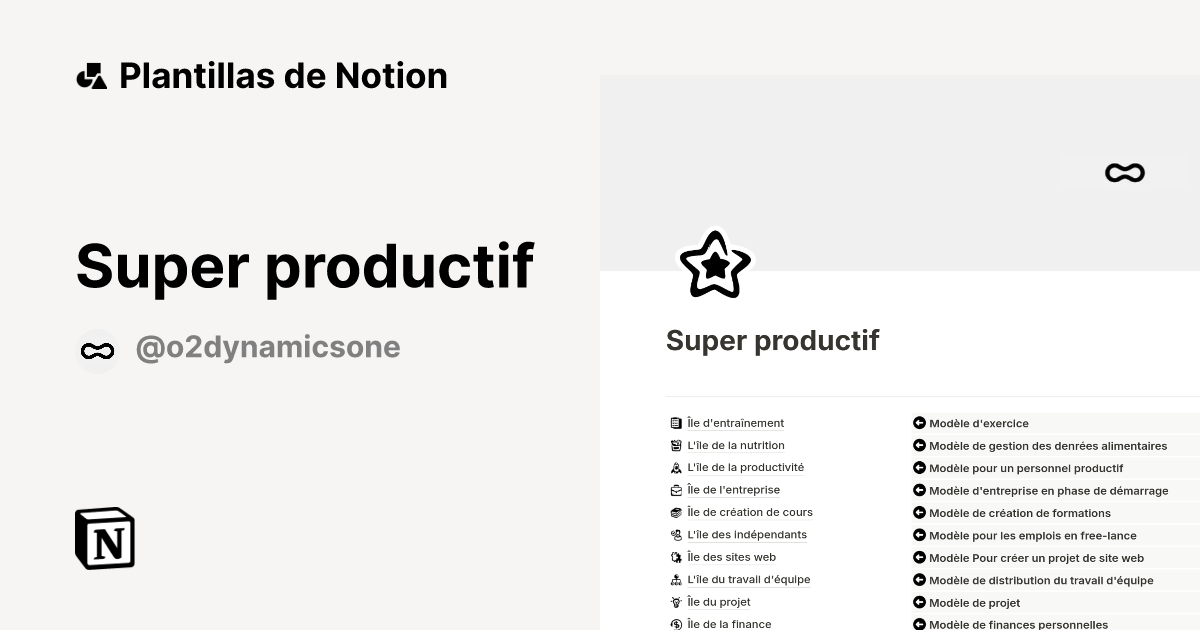Viewport: 1200px width, 630px height.
Task: Open Modèle de gestion des denrées alimentaires
Action: click(1049, 445)
